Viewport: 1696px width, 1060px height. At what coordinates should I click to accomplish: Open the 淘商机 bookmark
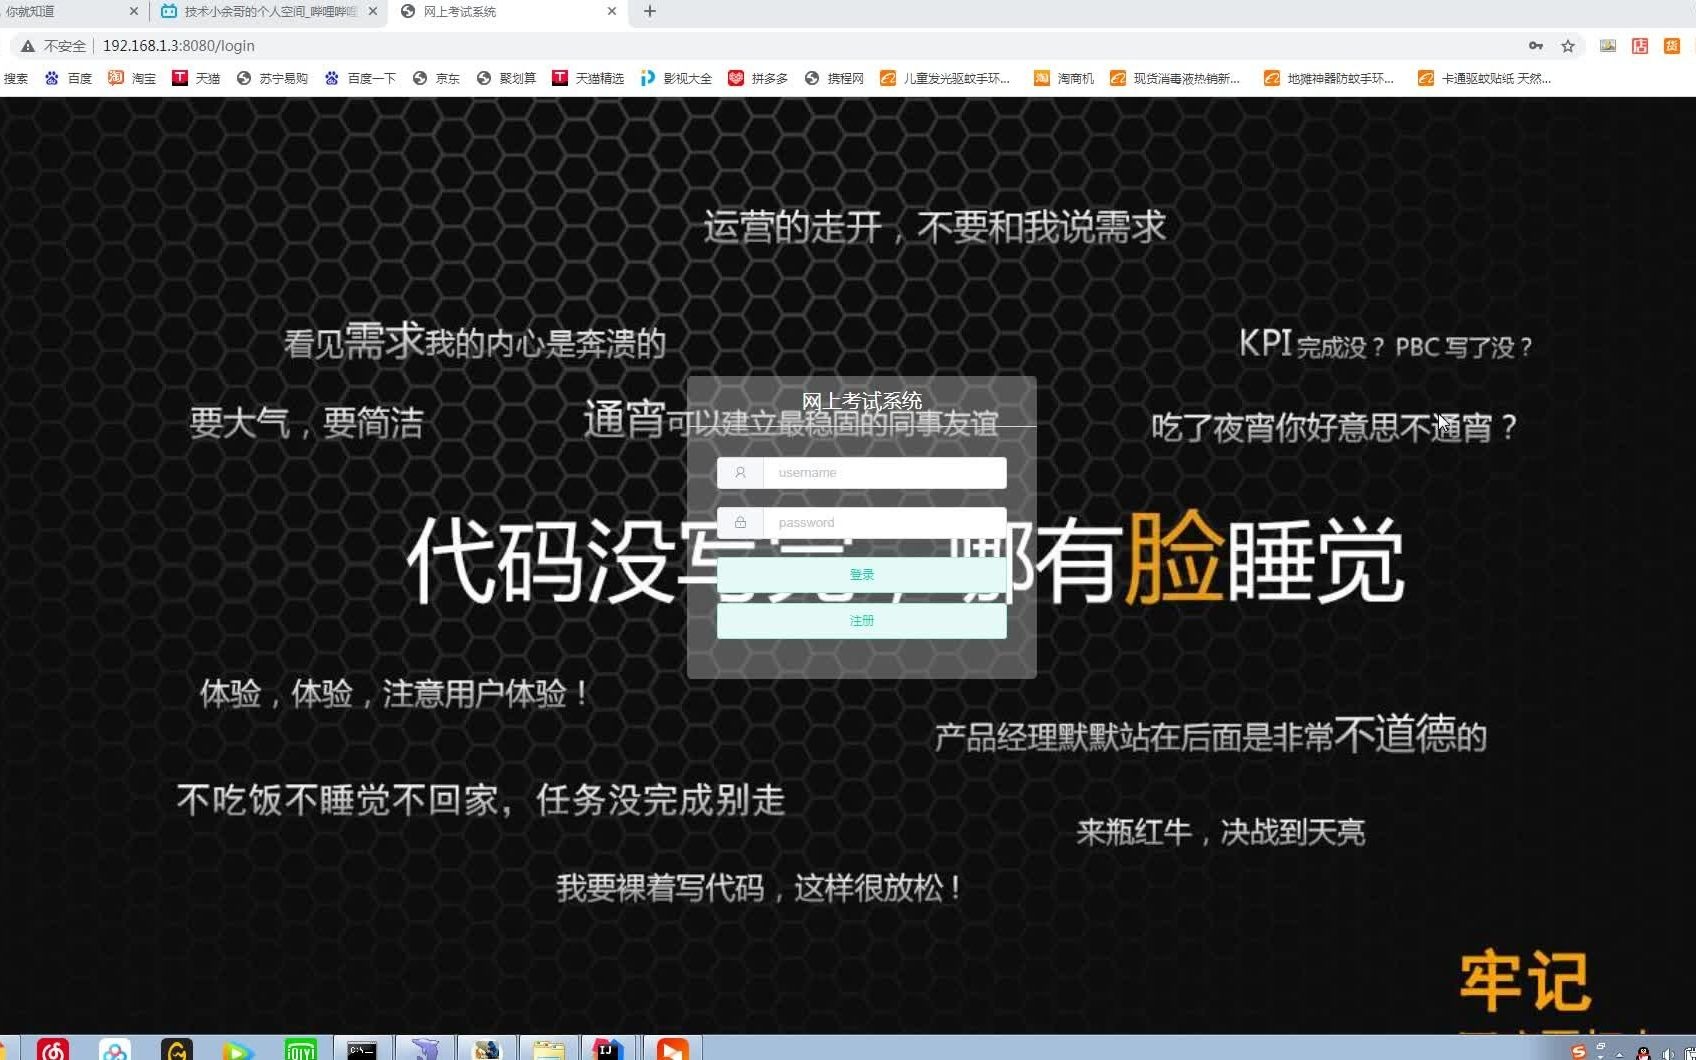tap(1064, 78)
